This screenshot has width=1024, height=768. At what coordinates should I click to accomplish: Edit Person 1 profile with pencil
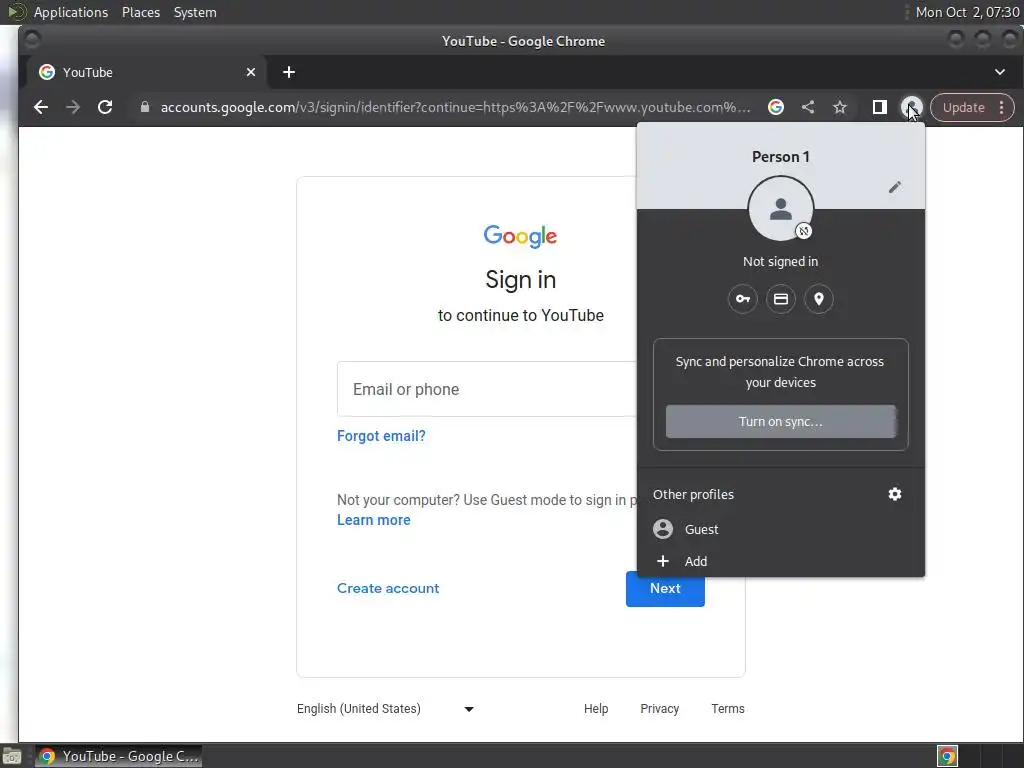coord(895,187)
